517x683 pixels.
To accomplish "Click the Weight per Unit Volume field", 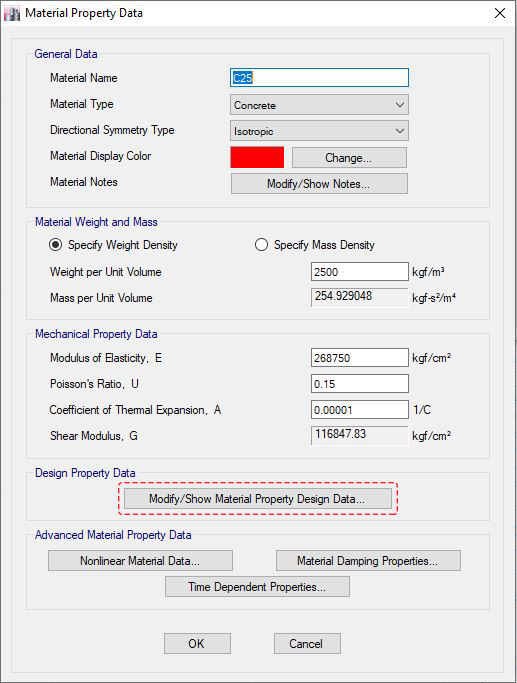I will [x=360, y=272].
